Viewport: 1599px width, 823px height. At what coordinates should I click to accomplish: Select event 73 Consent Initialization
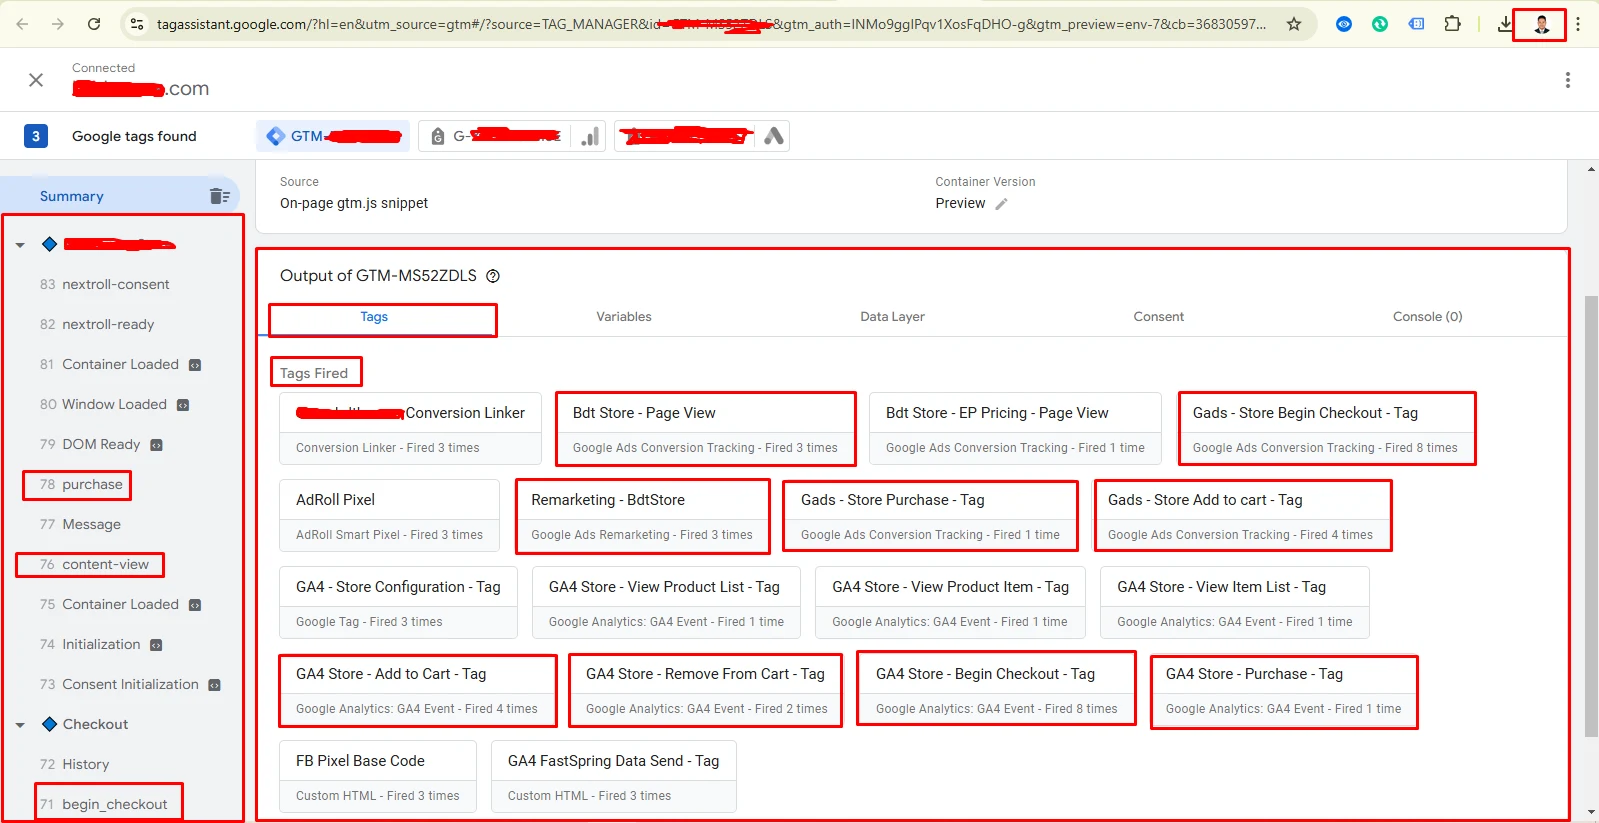click(130, 684)
